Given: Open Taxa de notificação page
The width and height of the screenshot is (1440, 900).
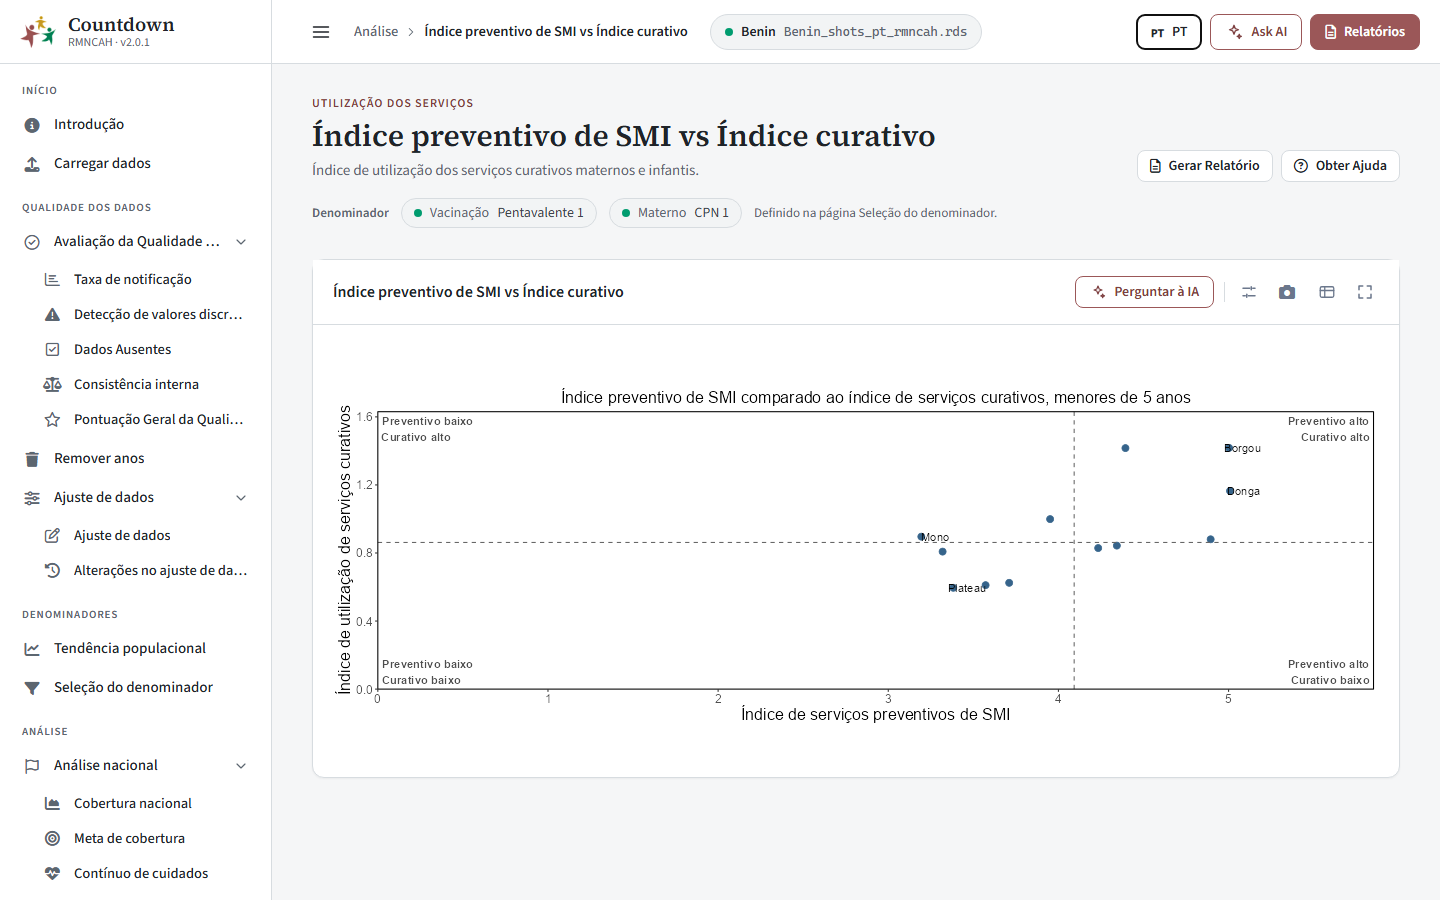Looking at the screenshot, I should tap(135, 280).
